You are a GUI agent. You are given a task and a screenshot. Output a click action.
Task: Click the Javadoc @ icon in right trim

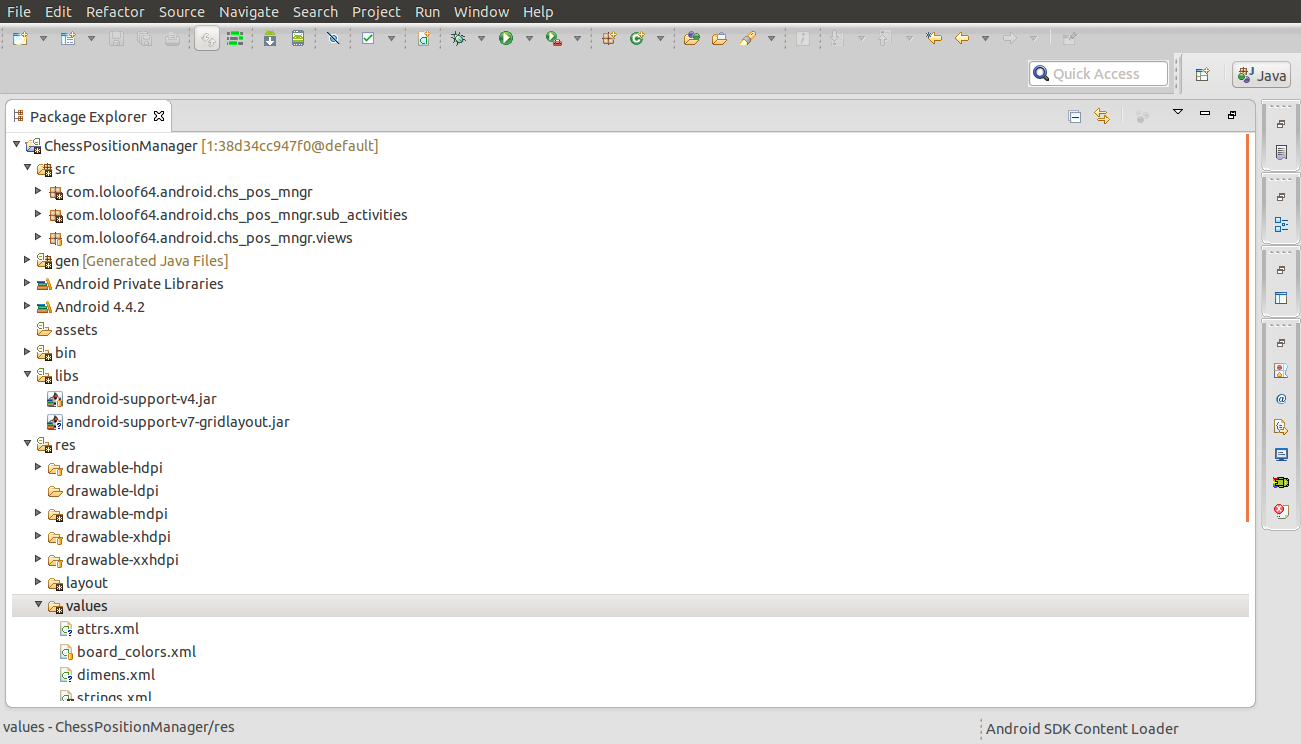[1281, 398]
